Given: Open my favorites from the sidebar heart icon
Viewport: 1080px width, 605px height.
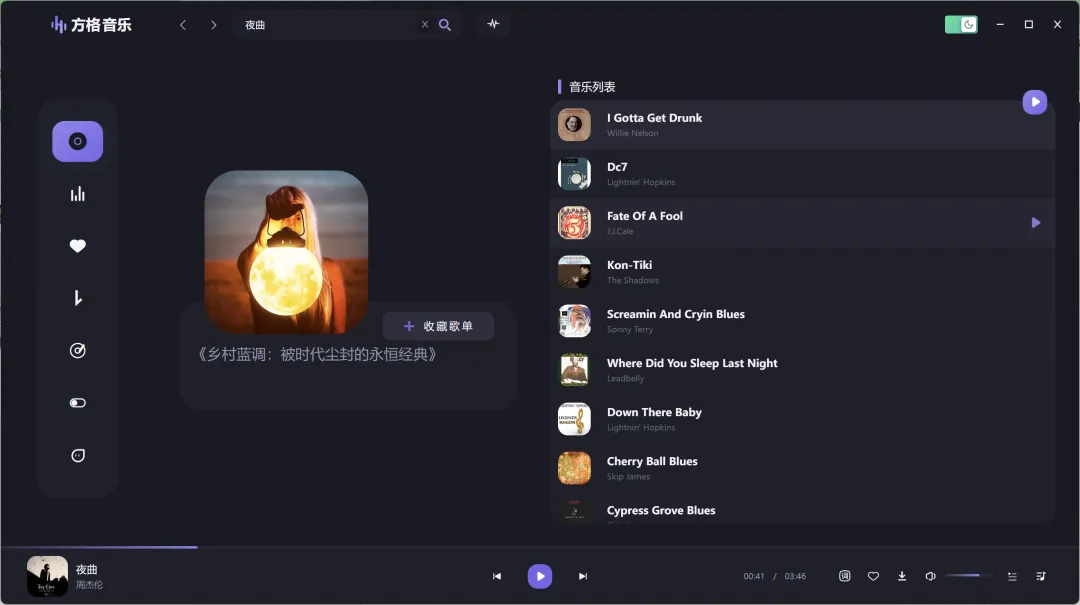Looking at the screenshot, I should [x=77, y=245].
